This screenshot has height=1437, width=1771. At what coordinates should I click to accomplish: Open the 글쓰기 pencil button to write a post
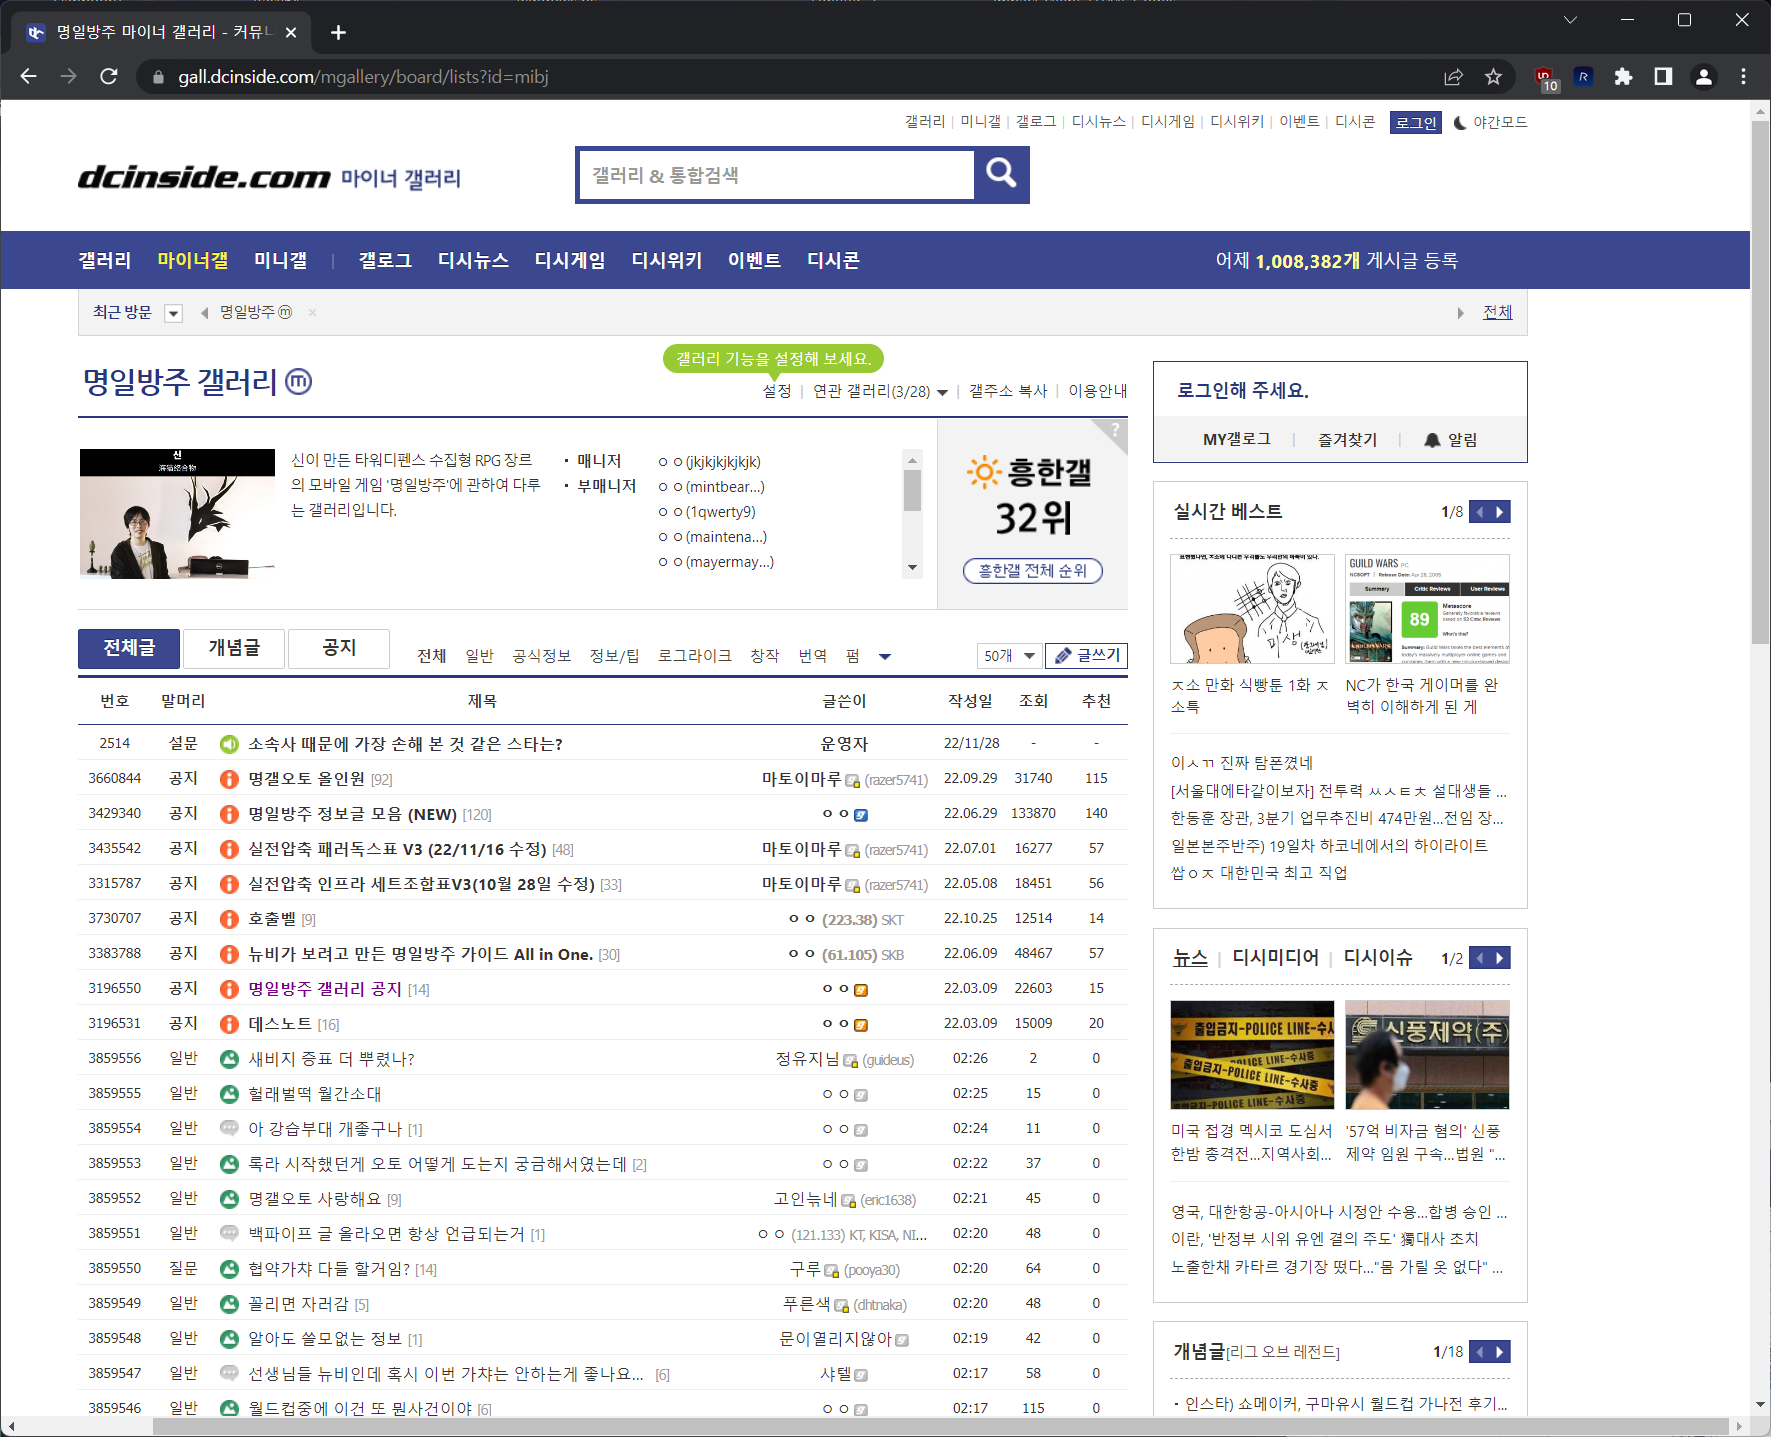[x=1085, y=656]
